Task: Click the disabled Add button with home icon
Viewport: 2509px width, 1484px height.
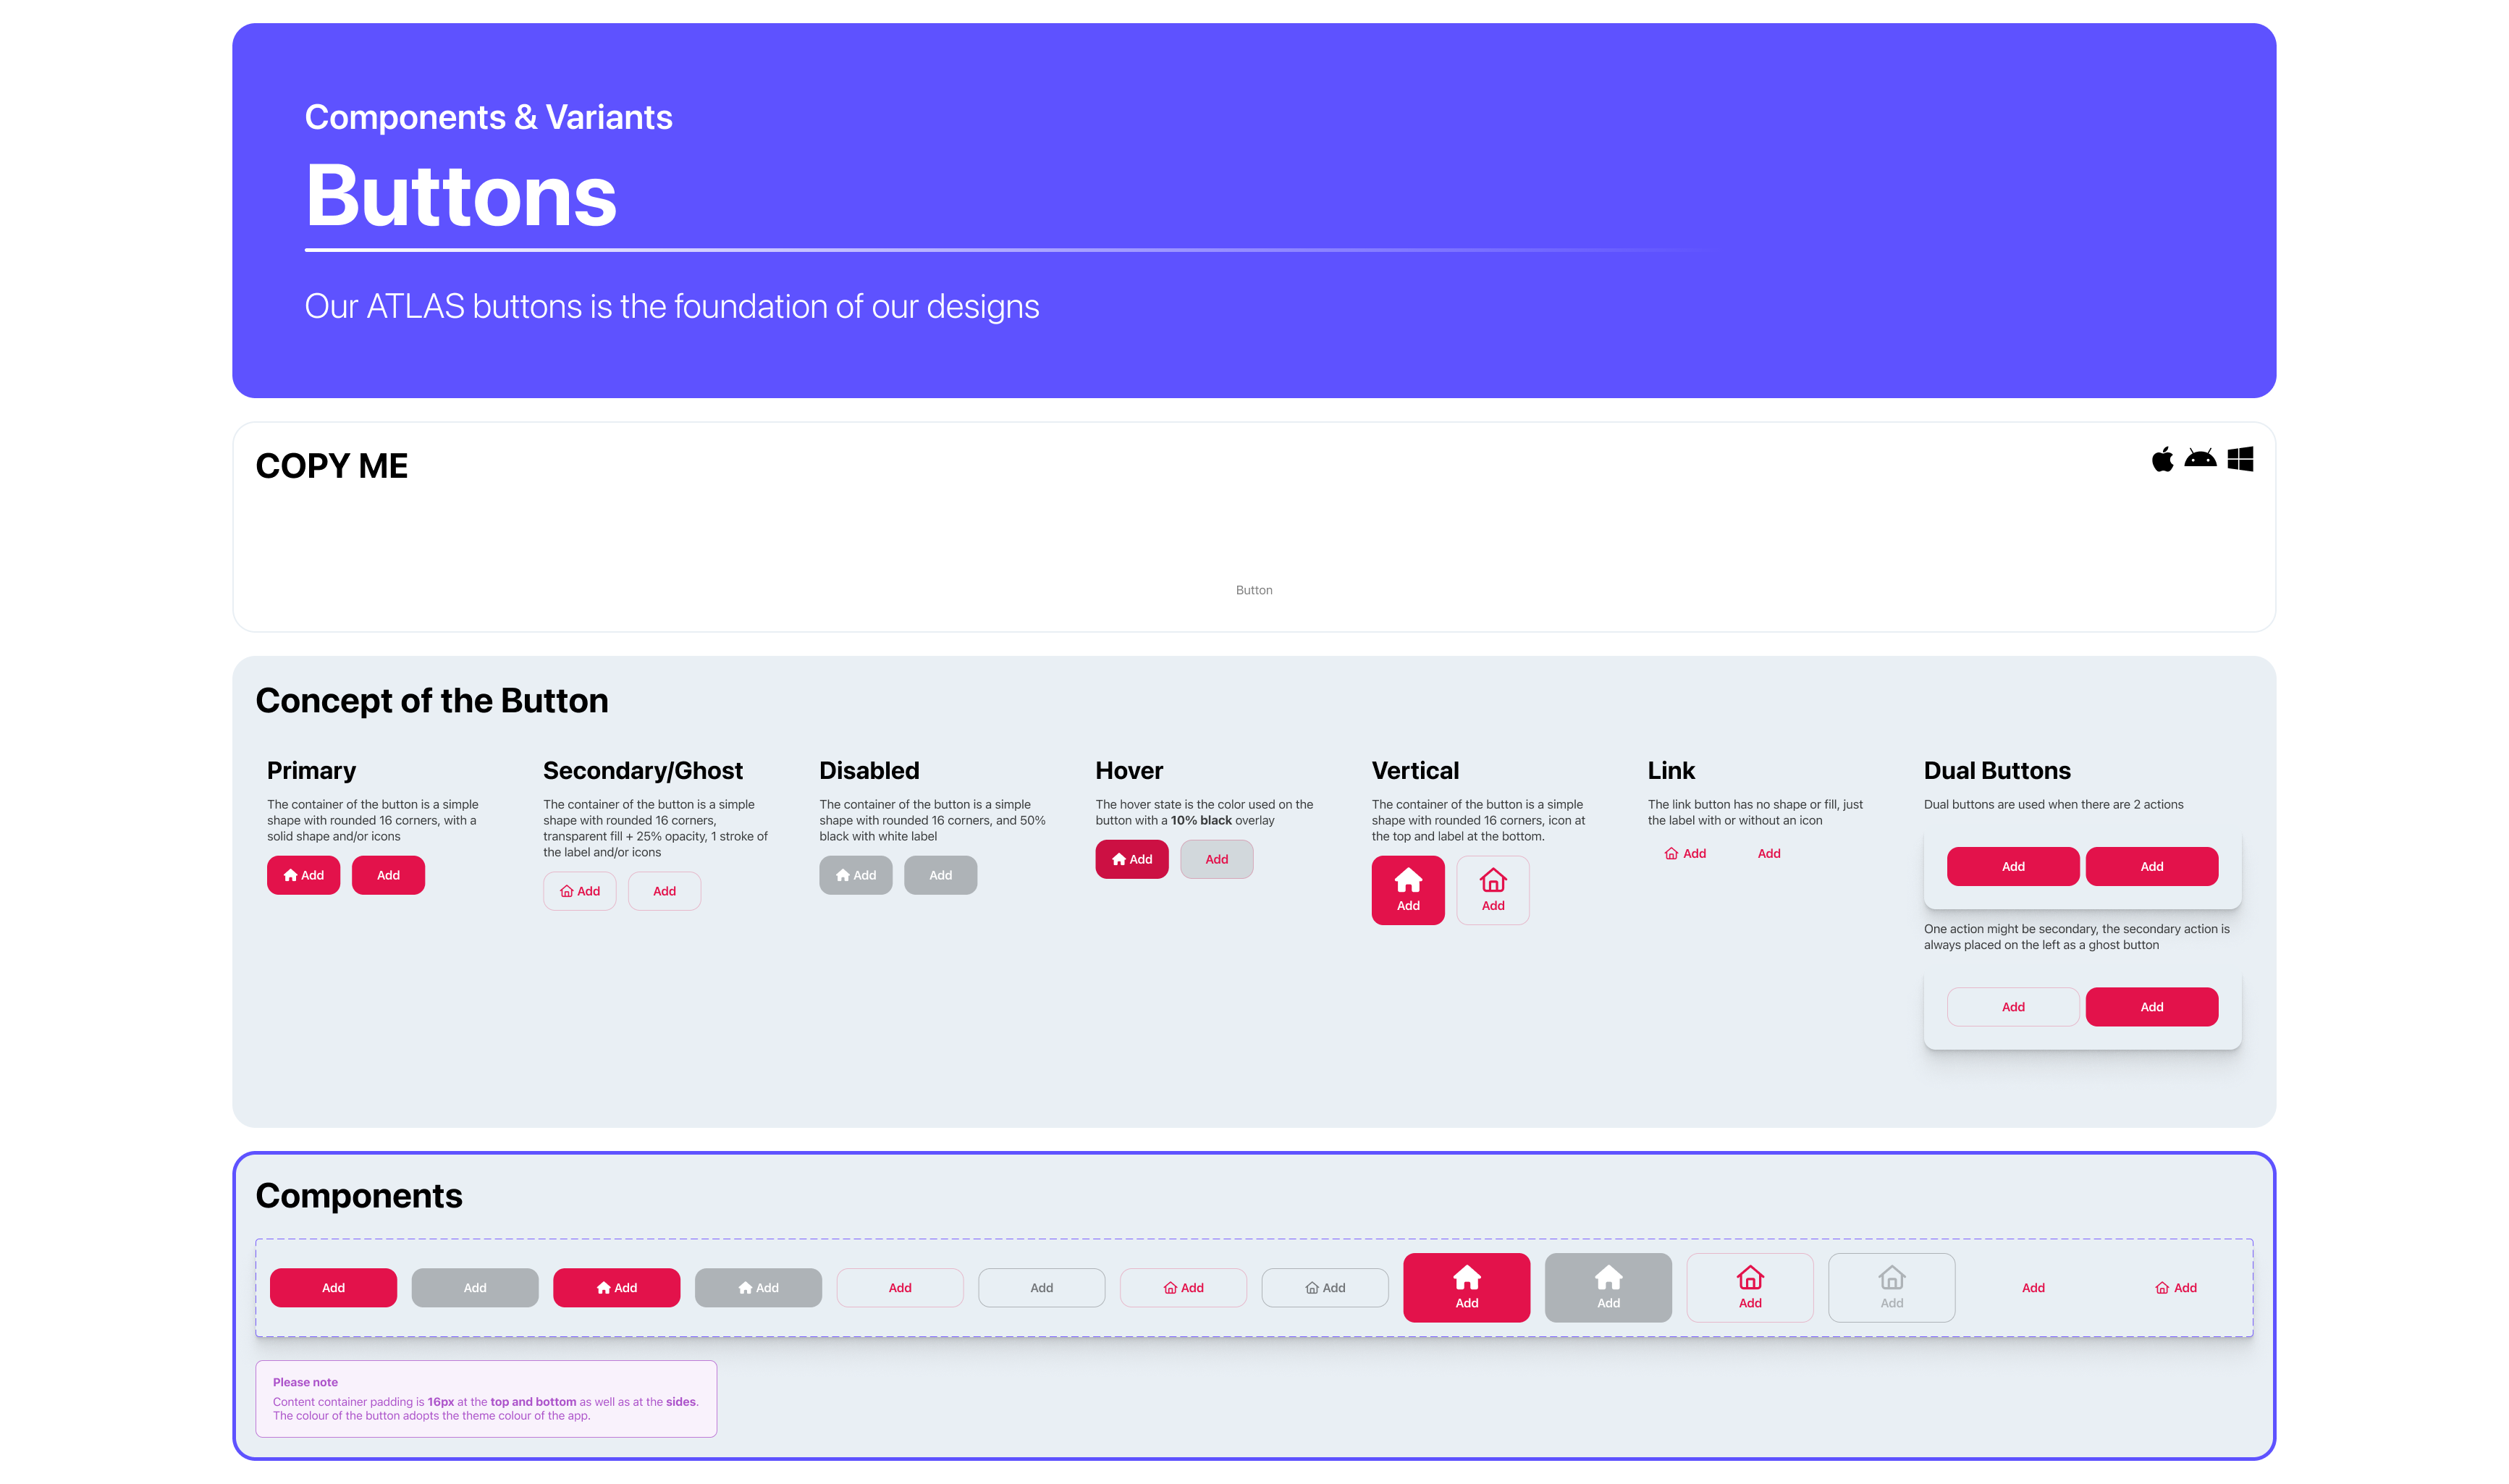Action: tap(855, 875)
